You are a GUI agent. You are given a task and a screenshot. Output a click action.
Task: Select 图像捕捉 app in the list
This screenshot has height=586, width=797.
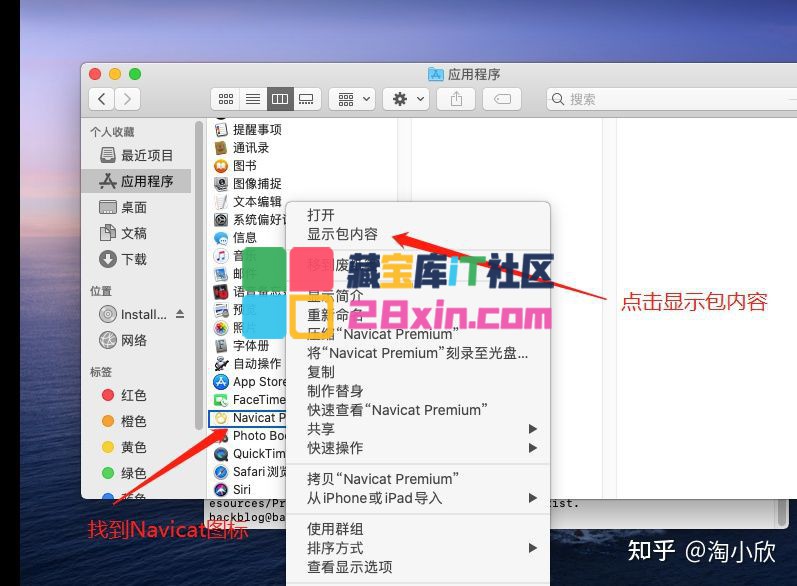click(248, 183)
